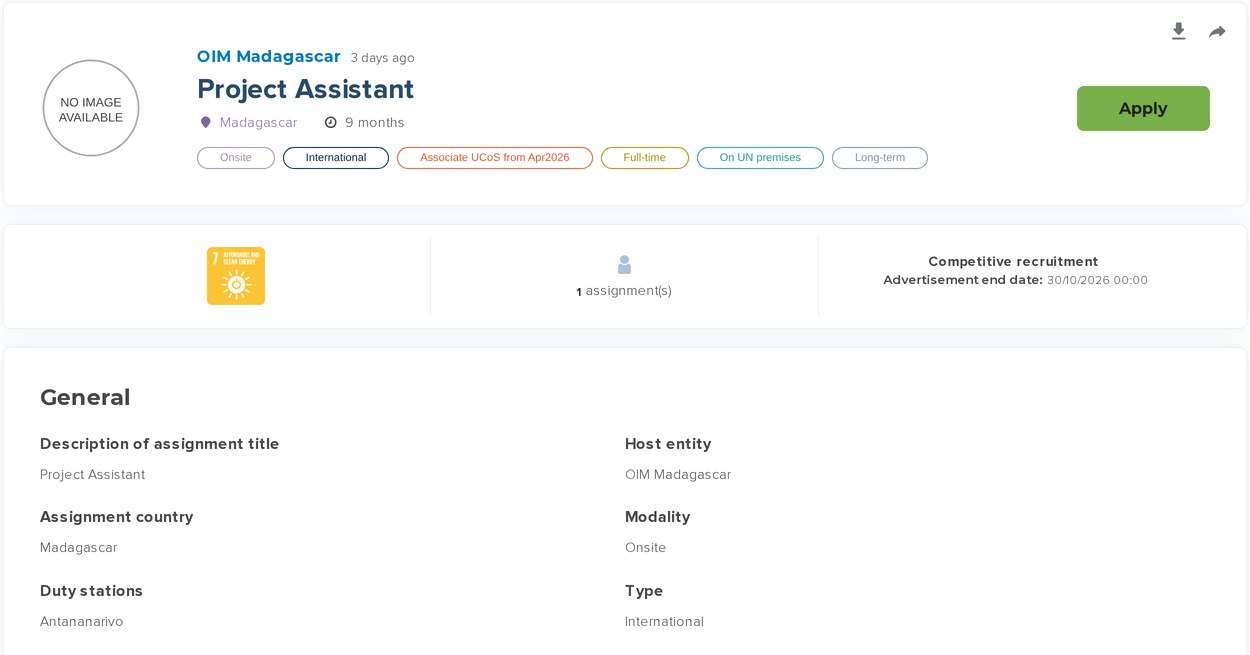
Task: Click the advertisement end date 30/10/2026 00:00
Action: pyautogui.click(x=1097, y=280)
